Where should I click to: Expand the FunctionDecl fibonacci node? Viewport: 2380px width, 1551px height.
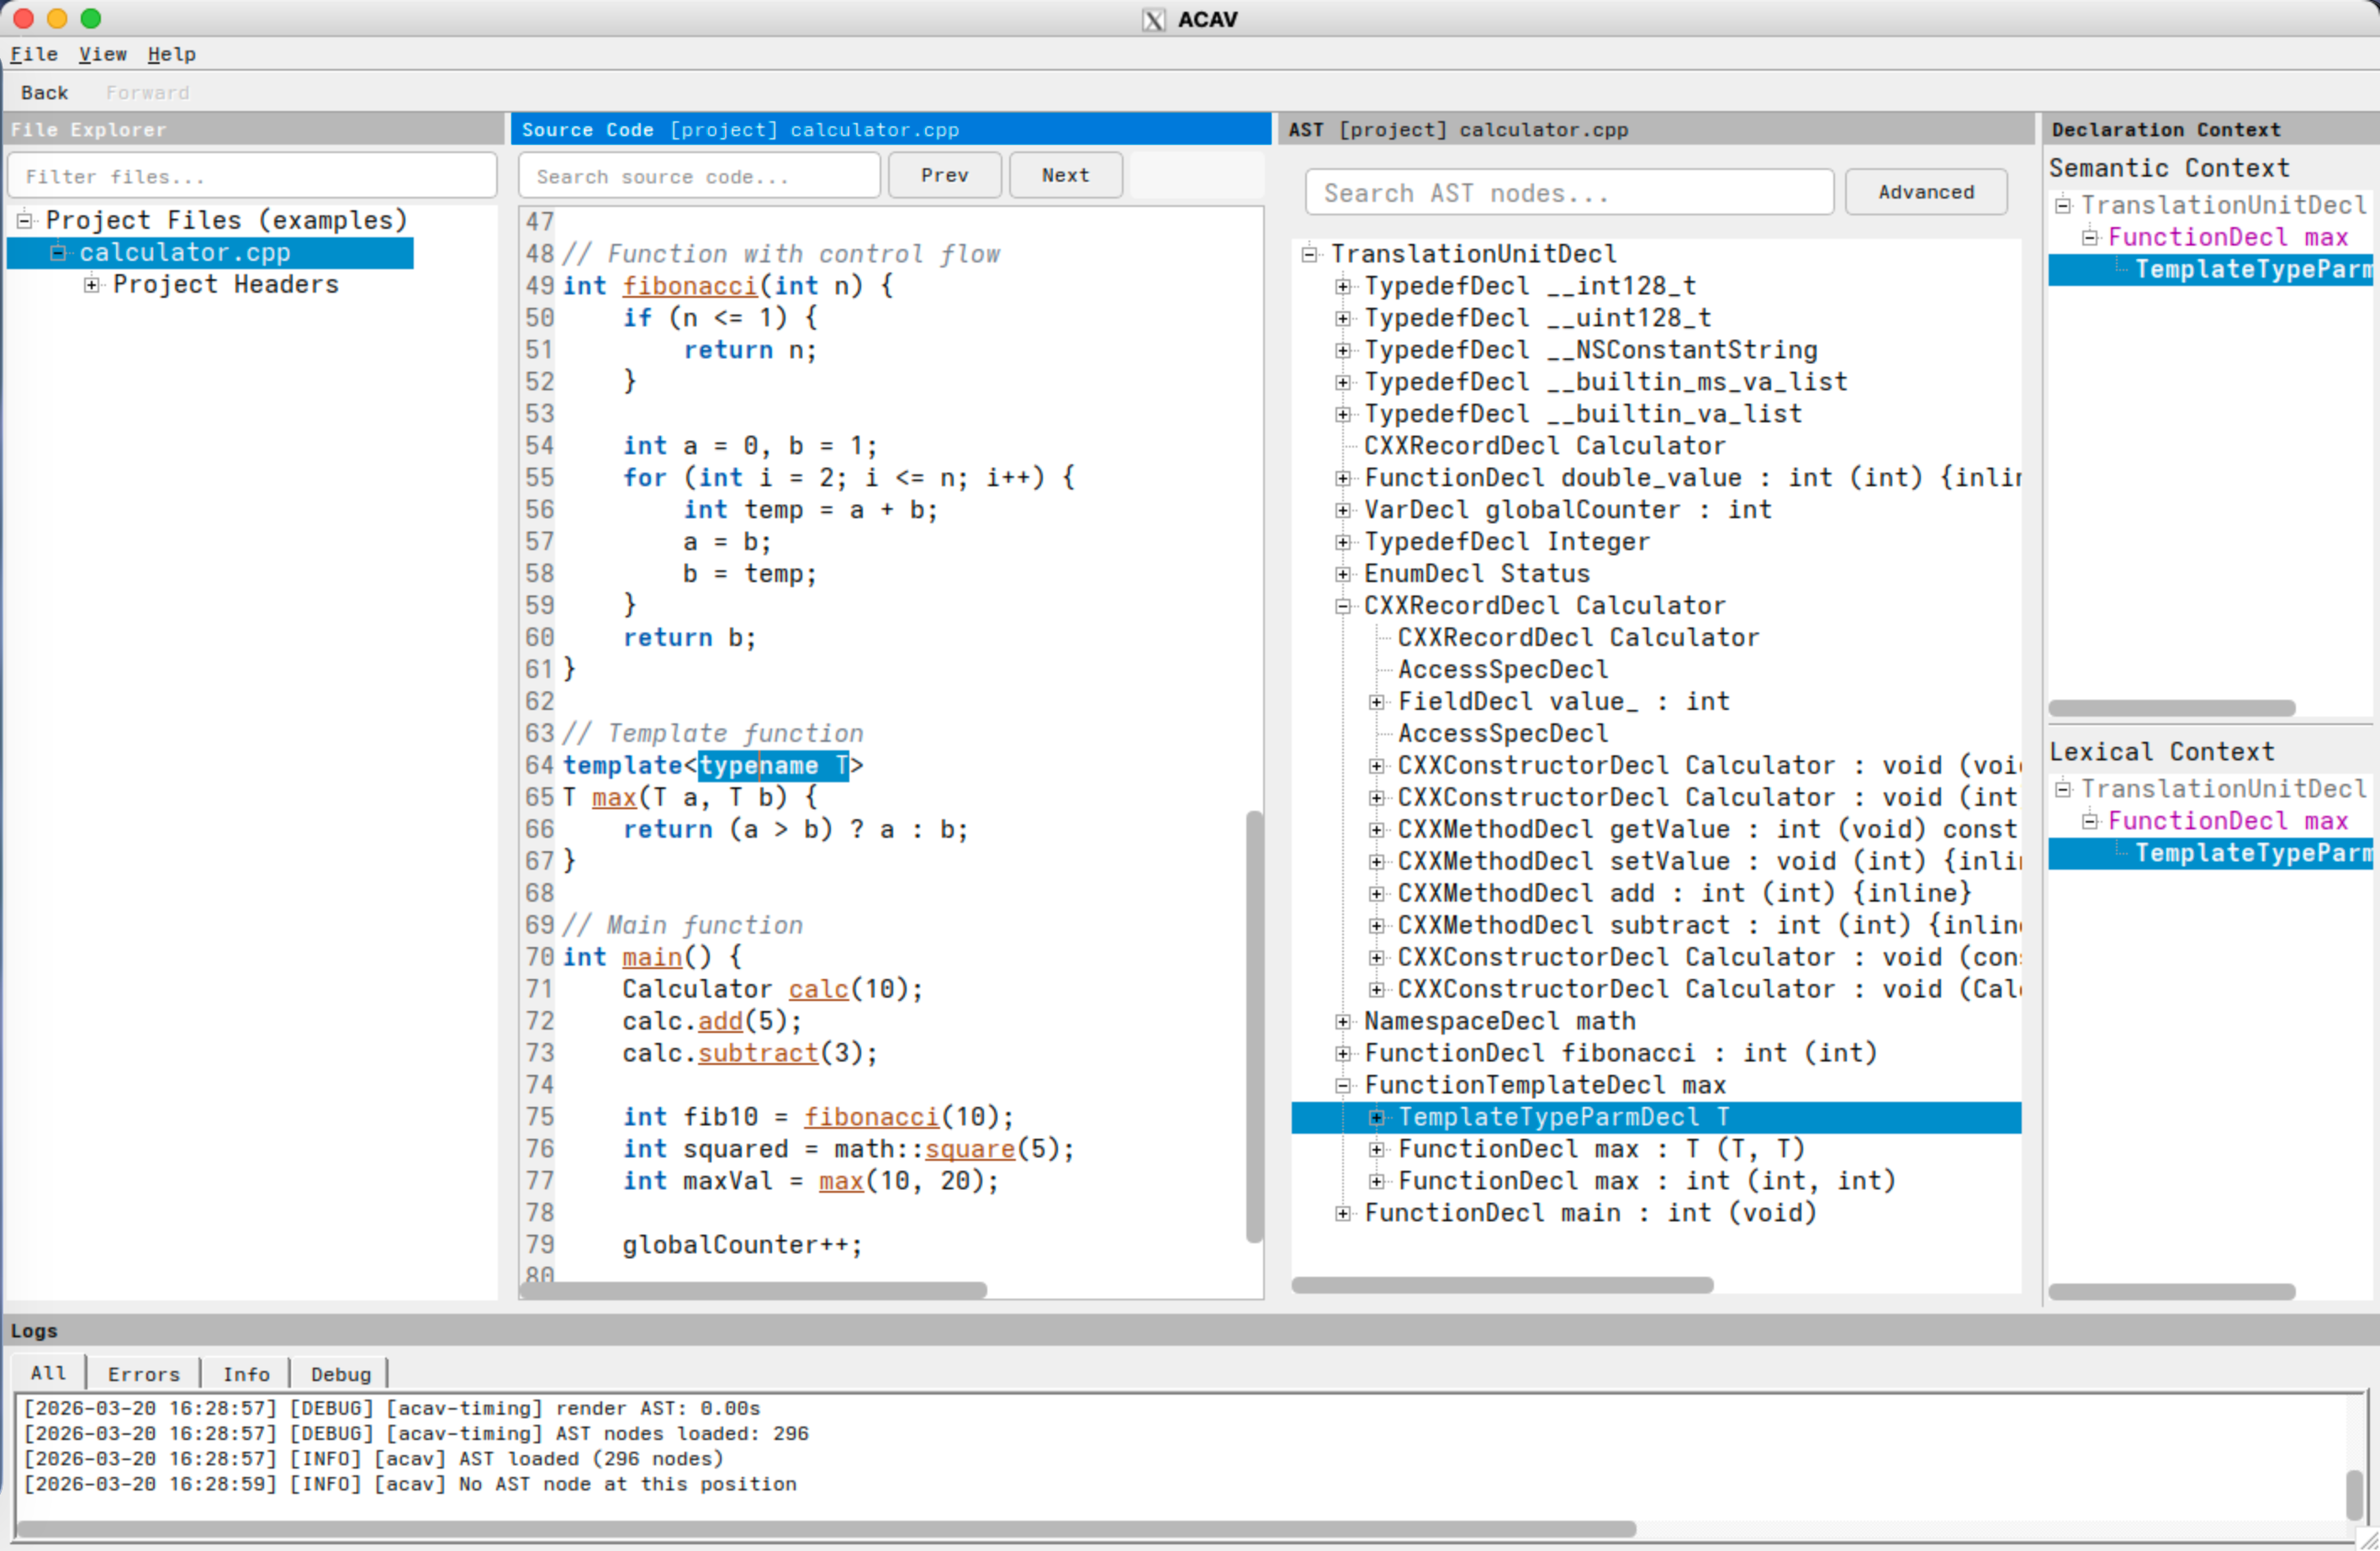pos(1344,1052)
